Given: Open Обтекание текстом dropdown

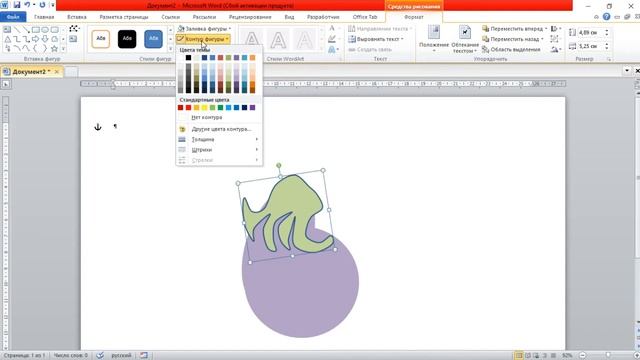Looking at the screenshot, I should 465,40.
